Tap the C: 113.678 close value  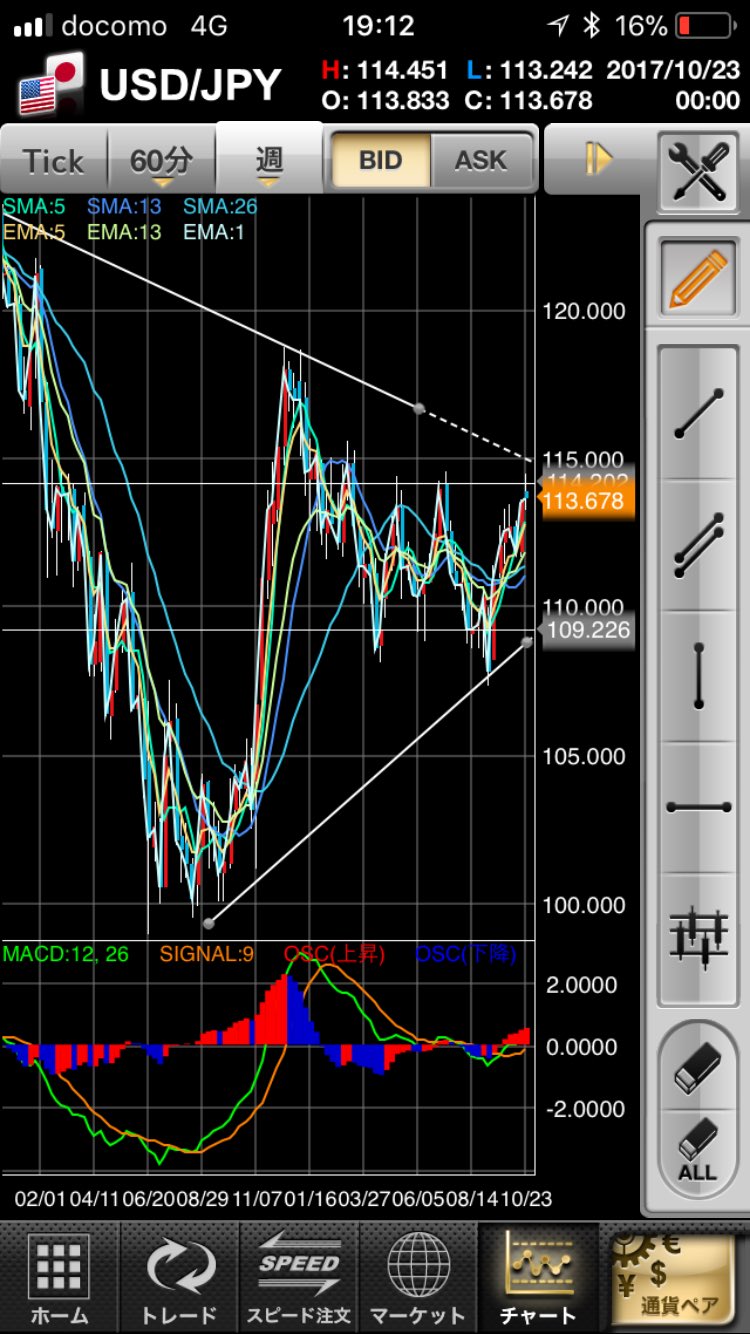pyautogui.click(x=530, y=100)
